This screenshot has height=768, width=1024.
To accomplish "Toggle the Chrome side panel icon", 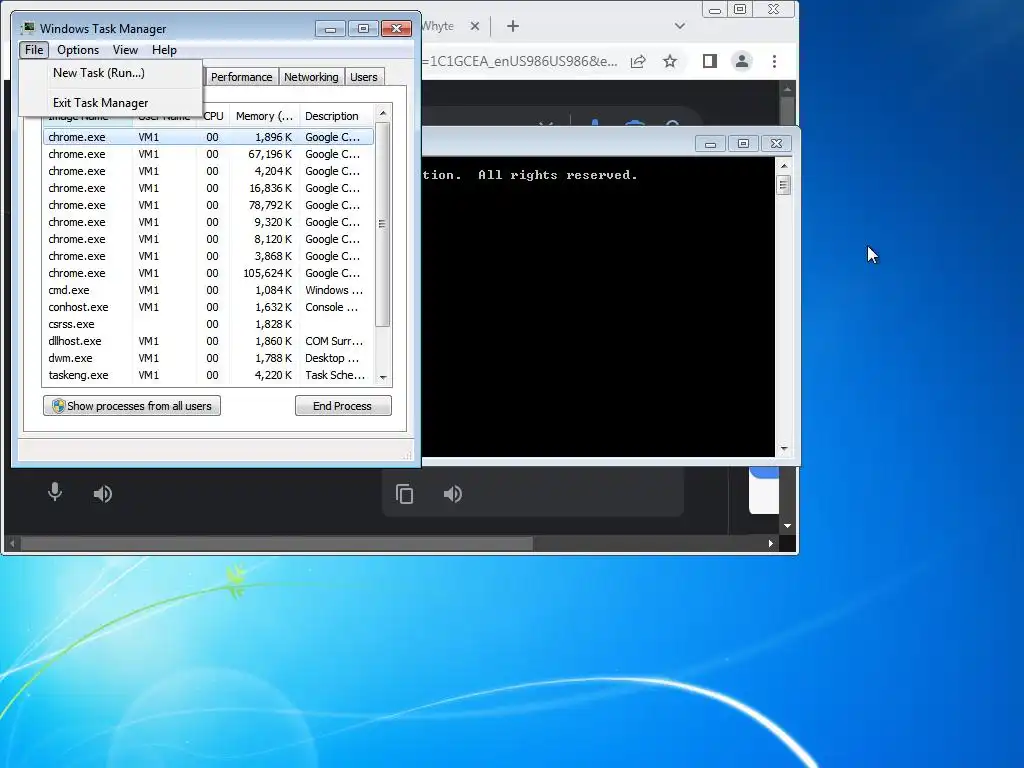I will [x=710, y=61].
